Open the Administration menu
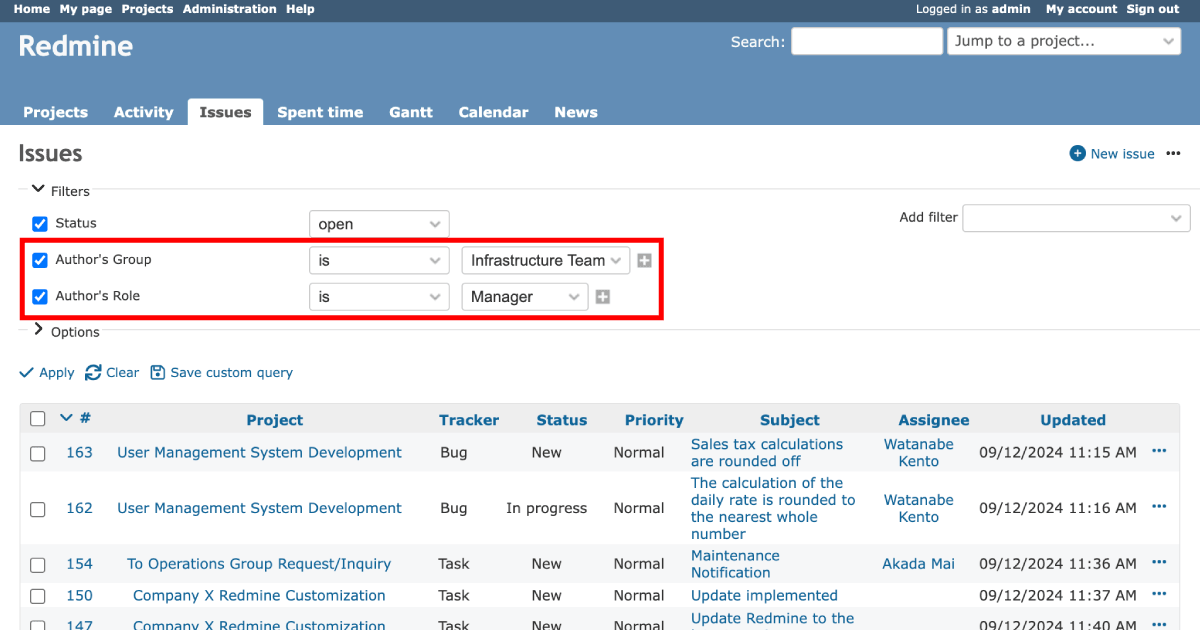The image size is (1200, 630). [x=229, y=9]
